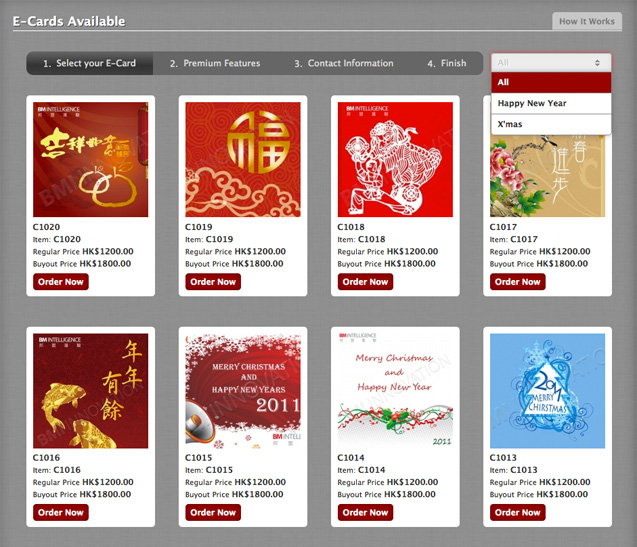This screenshot has width=637, height=547.
Task: Choose Happy New Year filter option
Action: pos(551,103)
